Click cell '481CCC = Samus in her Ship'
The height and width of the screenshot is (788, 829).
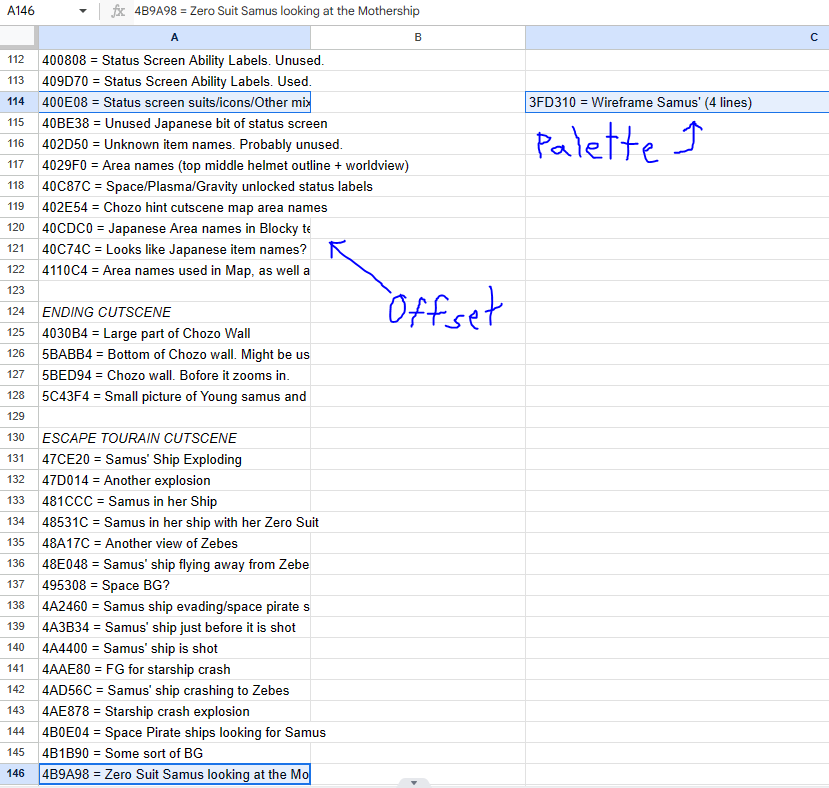coord(174,501)
